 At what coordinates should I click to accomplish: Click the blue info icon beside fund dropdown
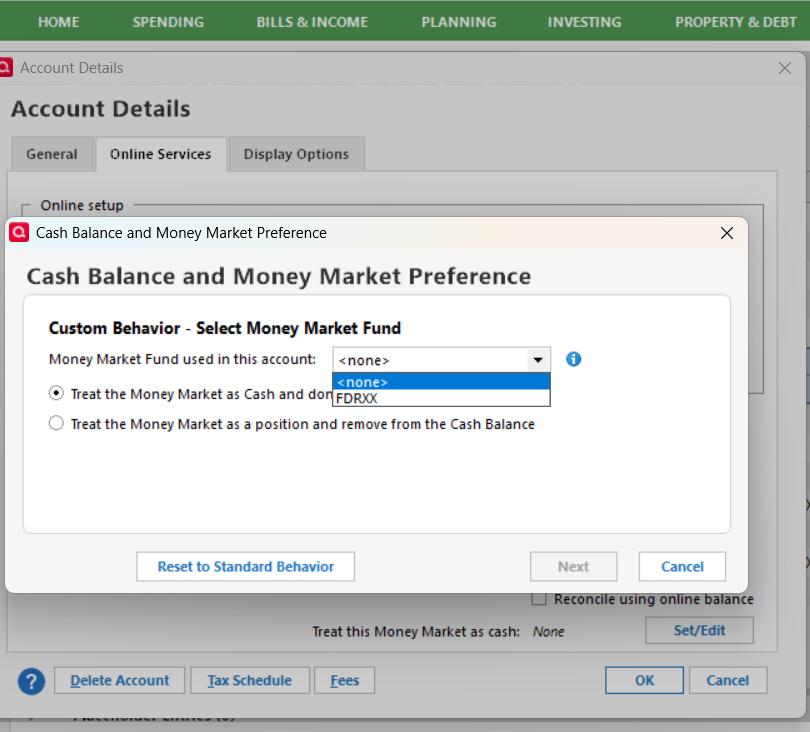573,359
